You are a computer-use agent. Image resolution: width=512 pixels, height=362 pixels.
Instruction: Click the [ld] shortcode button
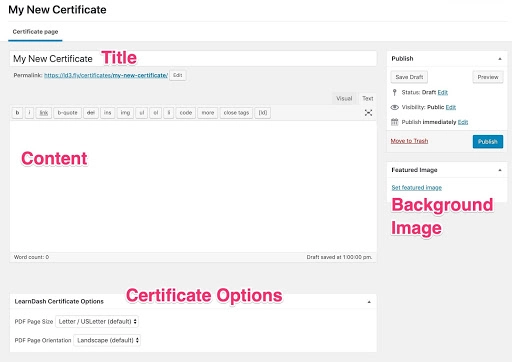(263, 113)
